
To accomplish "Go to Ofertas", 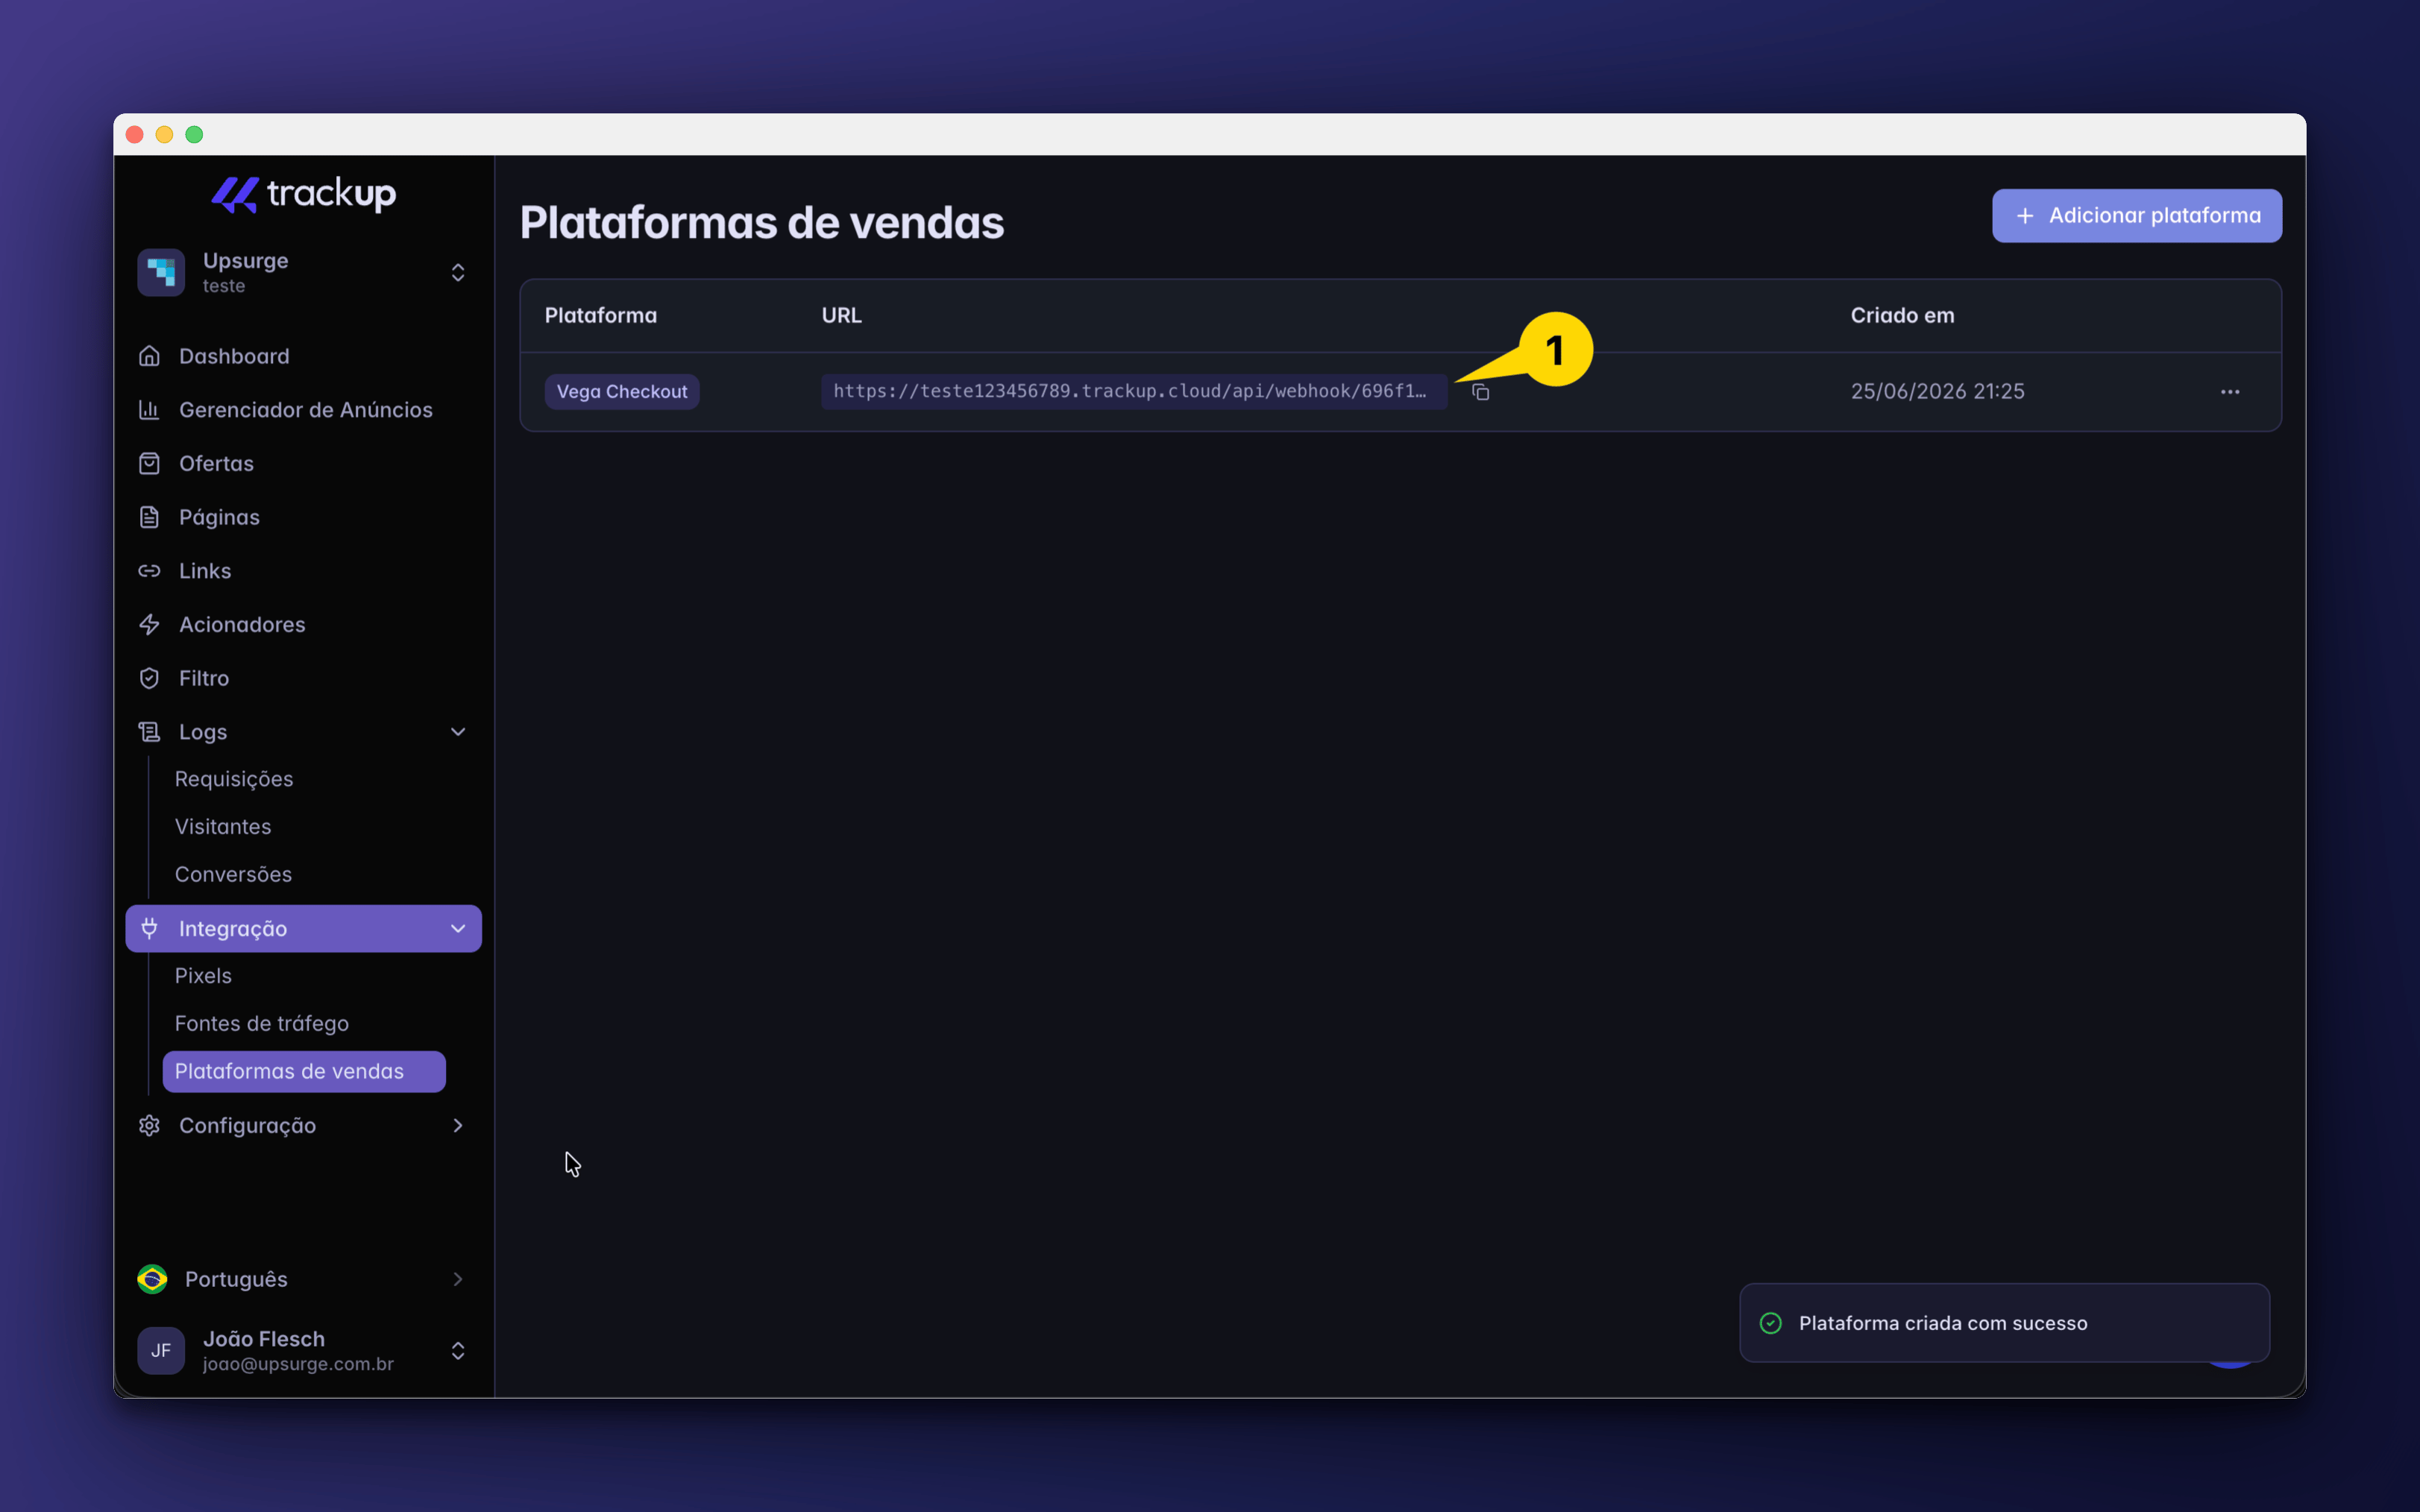I will click(x=303, y=463).
